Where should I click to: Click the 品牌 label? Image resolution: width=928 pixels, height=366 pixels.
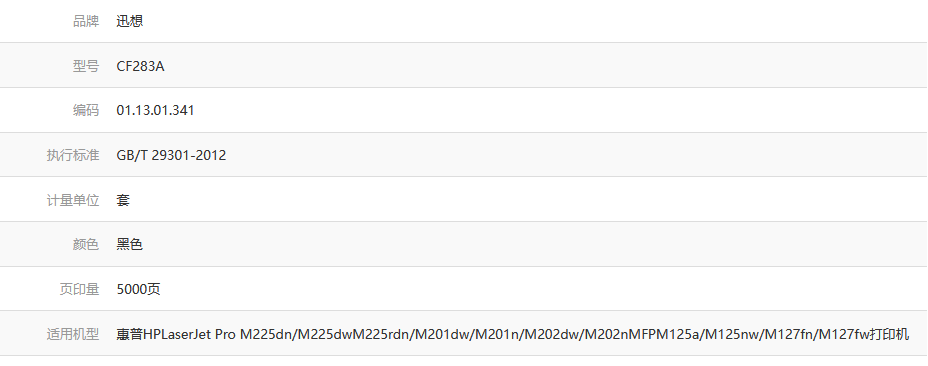click(86, 21)
